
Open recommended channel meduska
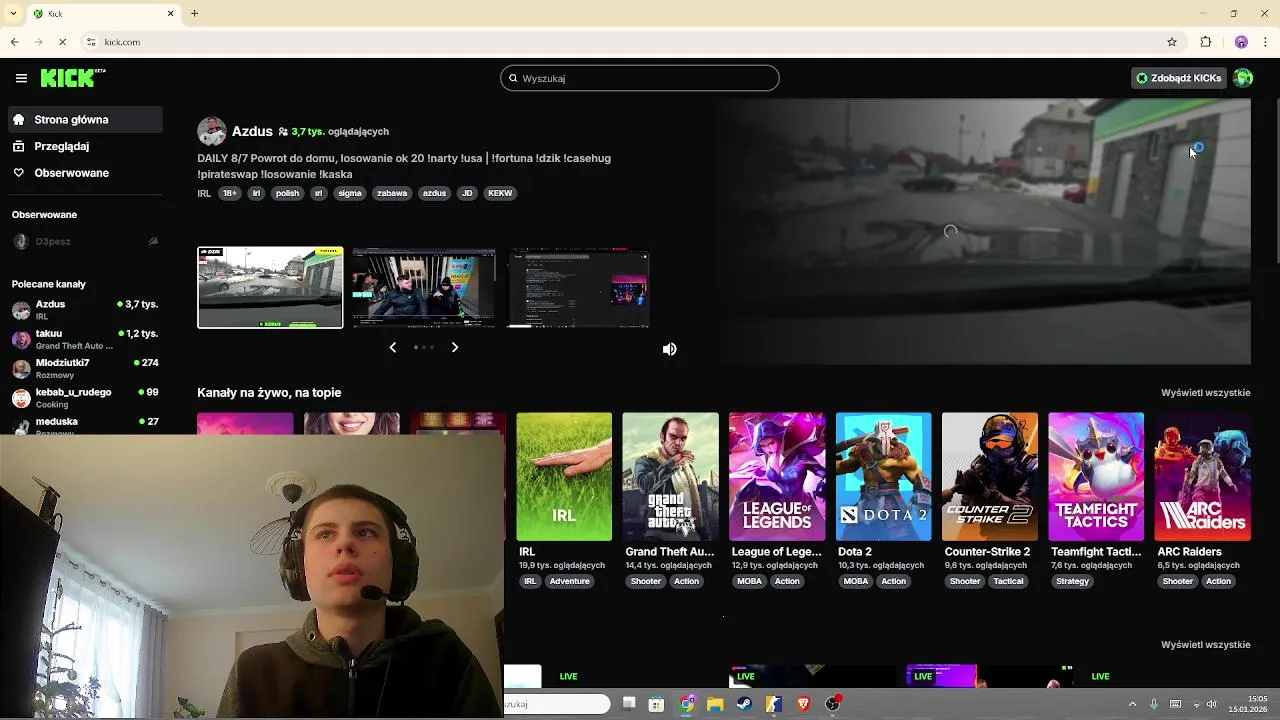tap(84, 424)
